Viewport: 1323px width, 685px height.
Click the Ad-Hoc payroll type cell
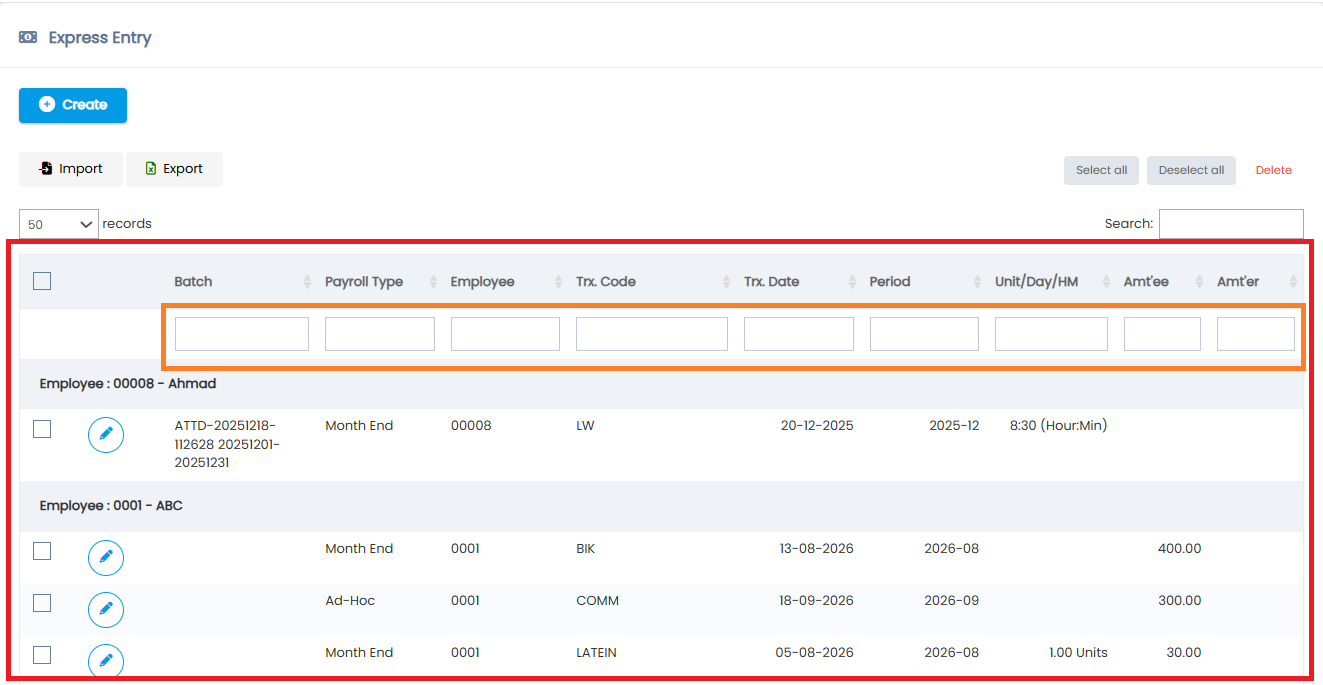(350, 601)
